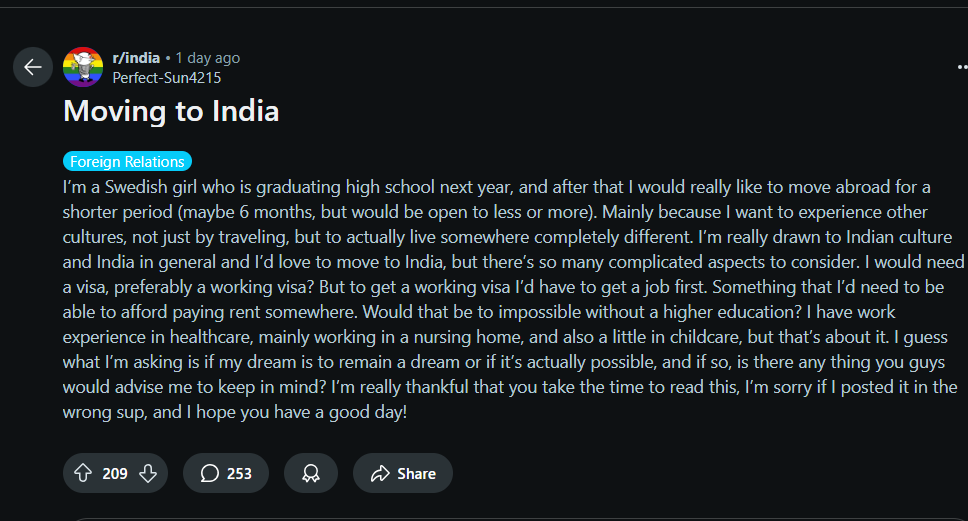This screenshot has height=521, width=968.
Task: Click the Foreign Relations flair tag
Action: 127,161
